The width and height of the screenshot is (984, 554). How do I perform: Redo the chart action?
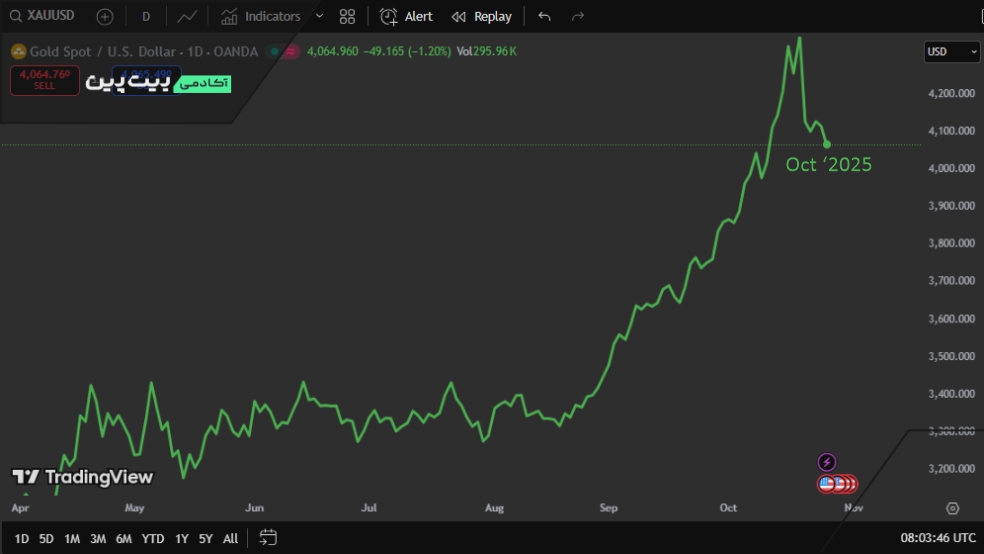point(577,17)
